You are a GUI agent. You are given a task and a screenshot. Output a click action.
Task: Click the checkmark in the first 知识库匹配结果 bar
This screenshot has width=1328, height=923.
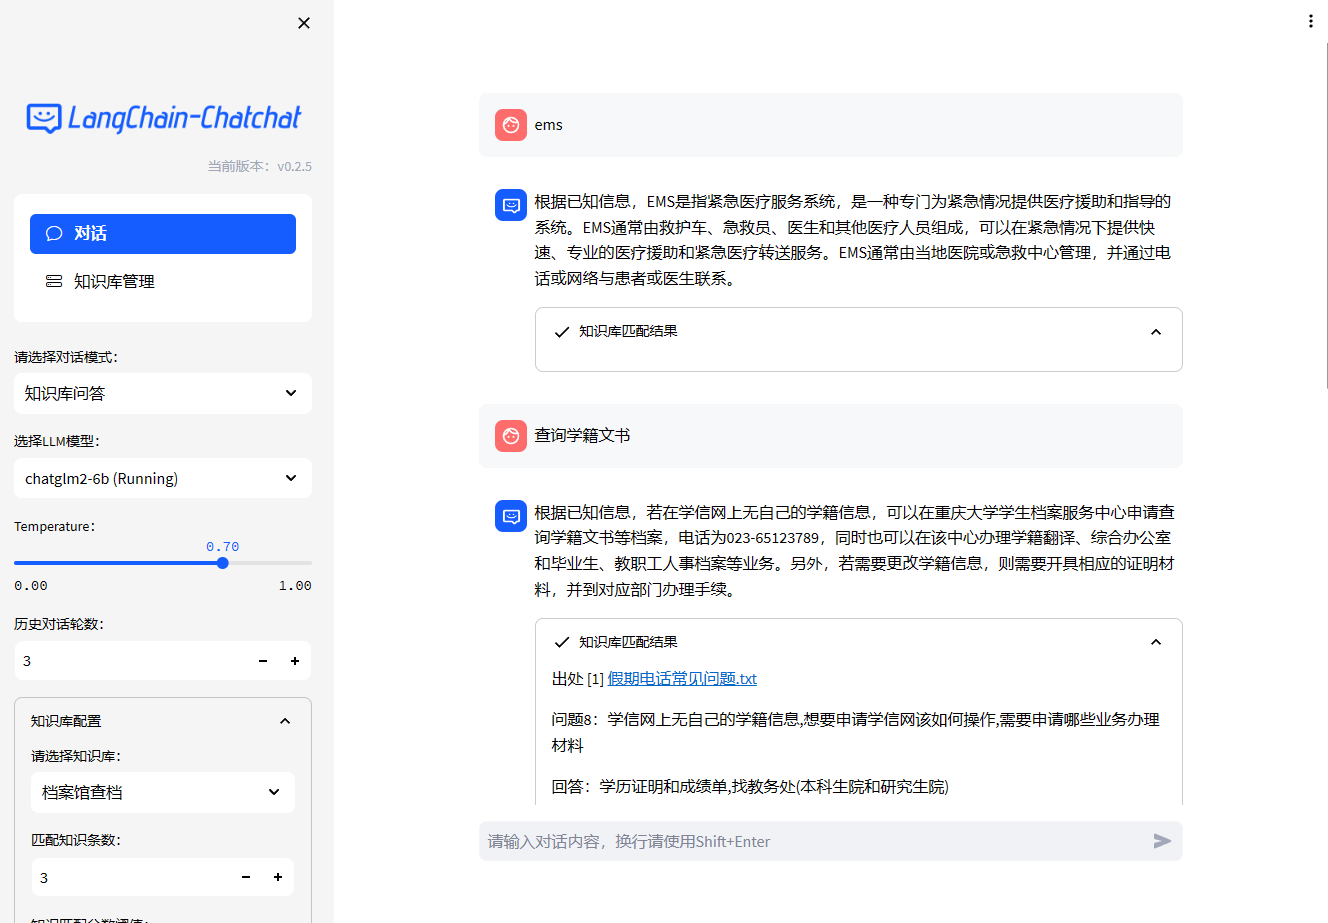coord(561,332)
